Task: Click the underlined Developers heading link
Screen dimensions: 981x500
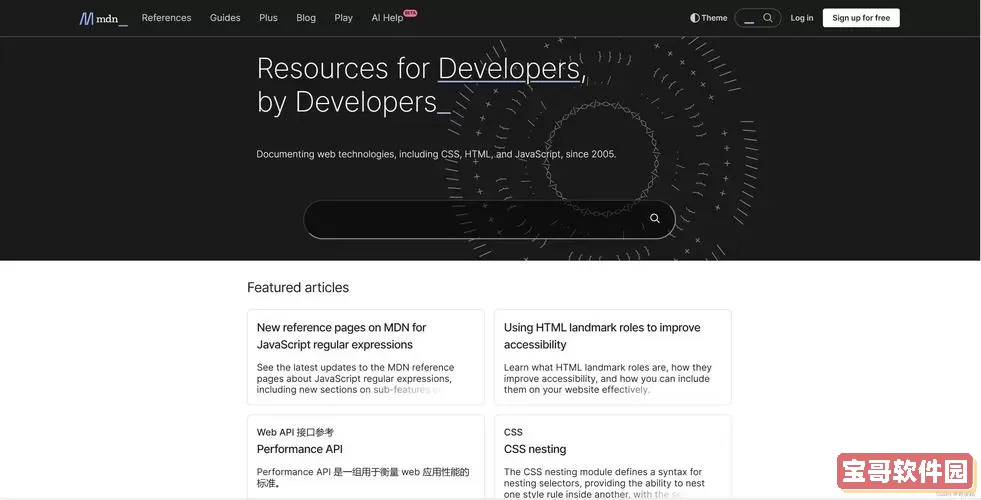Action: coord(509,69)
